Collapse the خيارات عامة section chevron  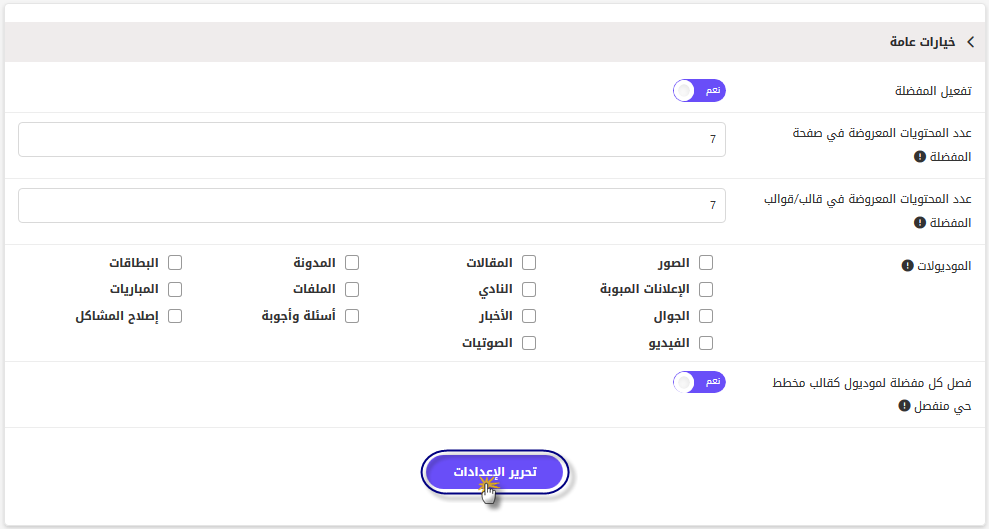pyautogui.click(x=971, y=42)
